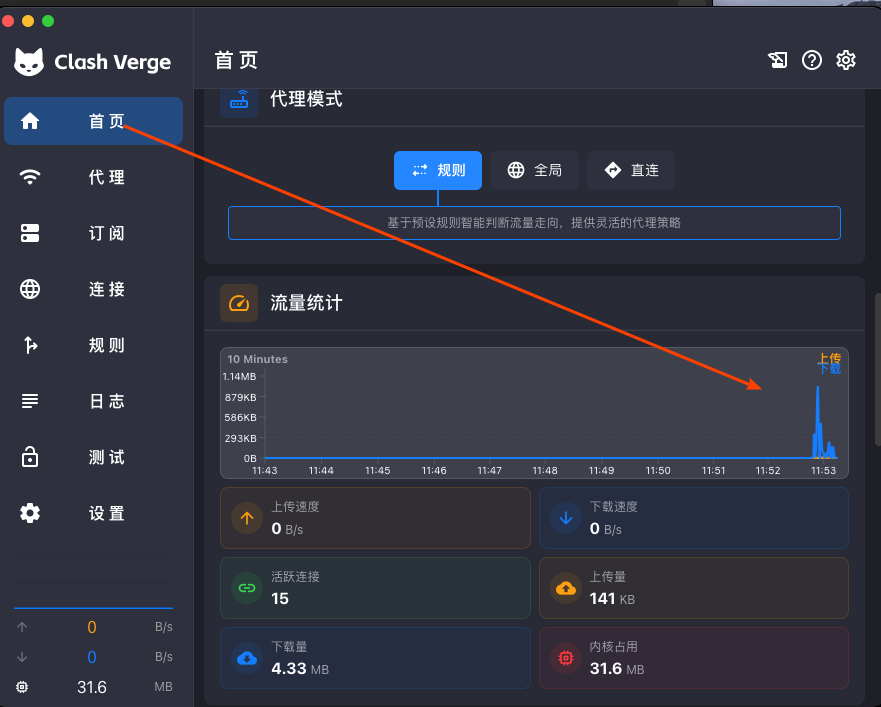Click the 141 KB upload value
The width and height of the screenshot is (881, 707).
(612, 599)
